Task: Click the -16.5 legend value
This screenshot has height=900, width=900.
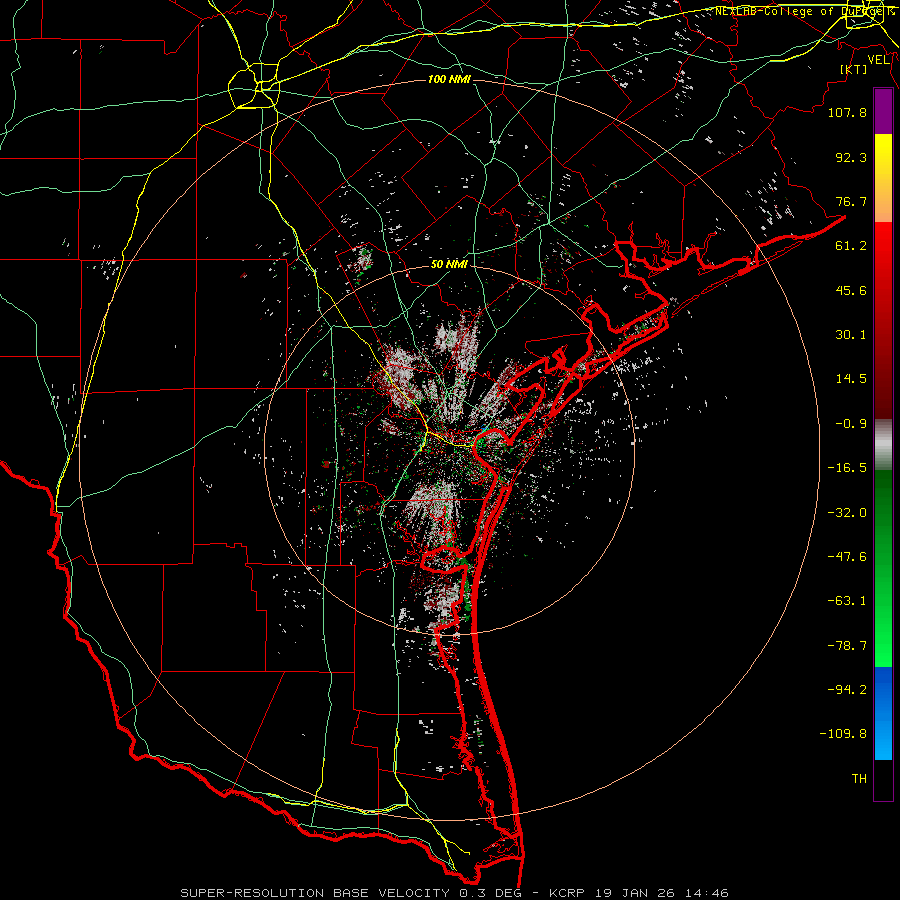Action: tap(847, 468)
